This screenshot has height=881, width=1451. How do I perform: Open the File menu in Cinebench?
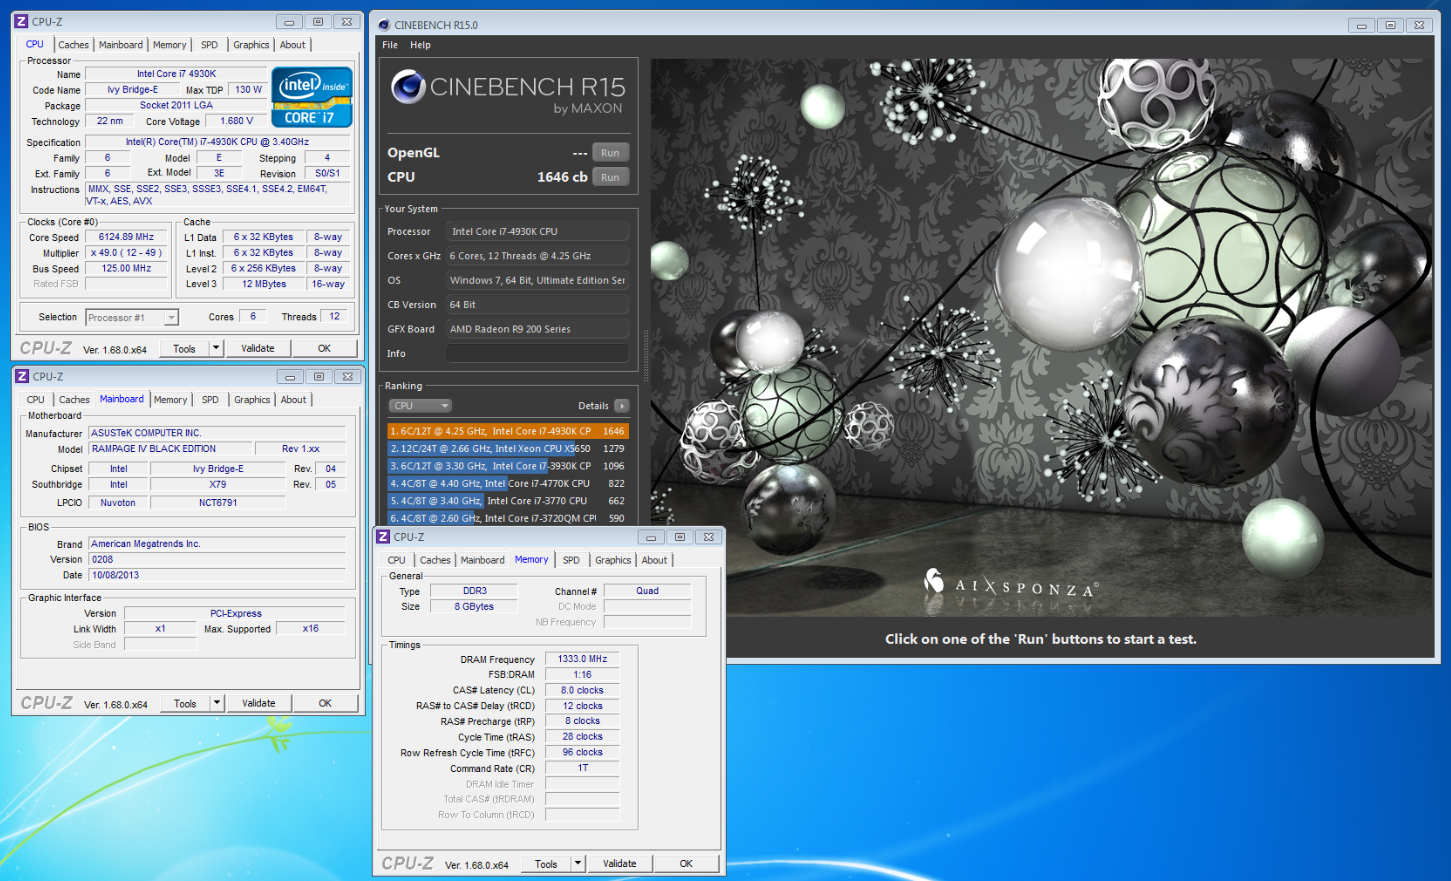coord(390,45)
